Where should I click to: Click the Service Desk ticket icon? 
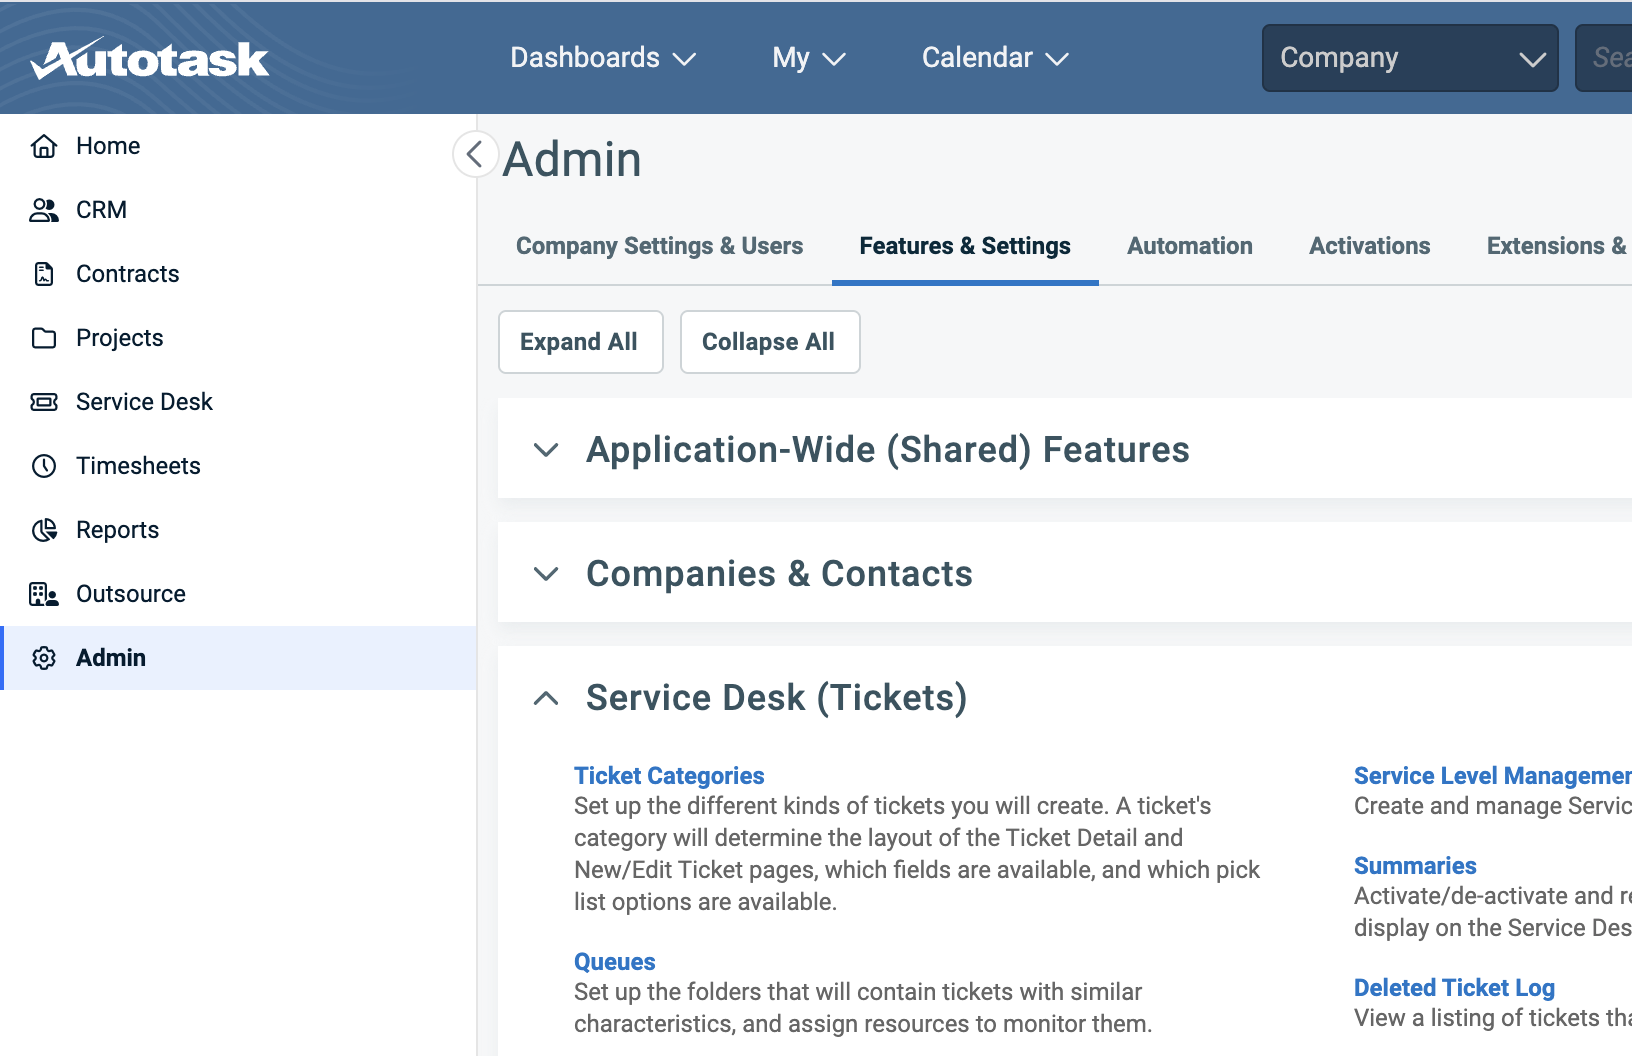[44, 402]
